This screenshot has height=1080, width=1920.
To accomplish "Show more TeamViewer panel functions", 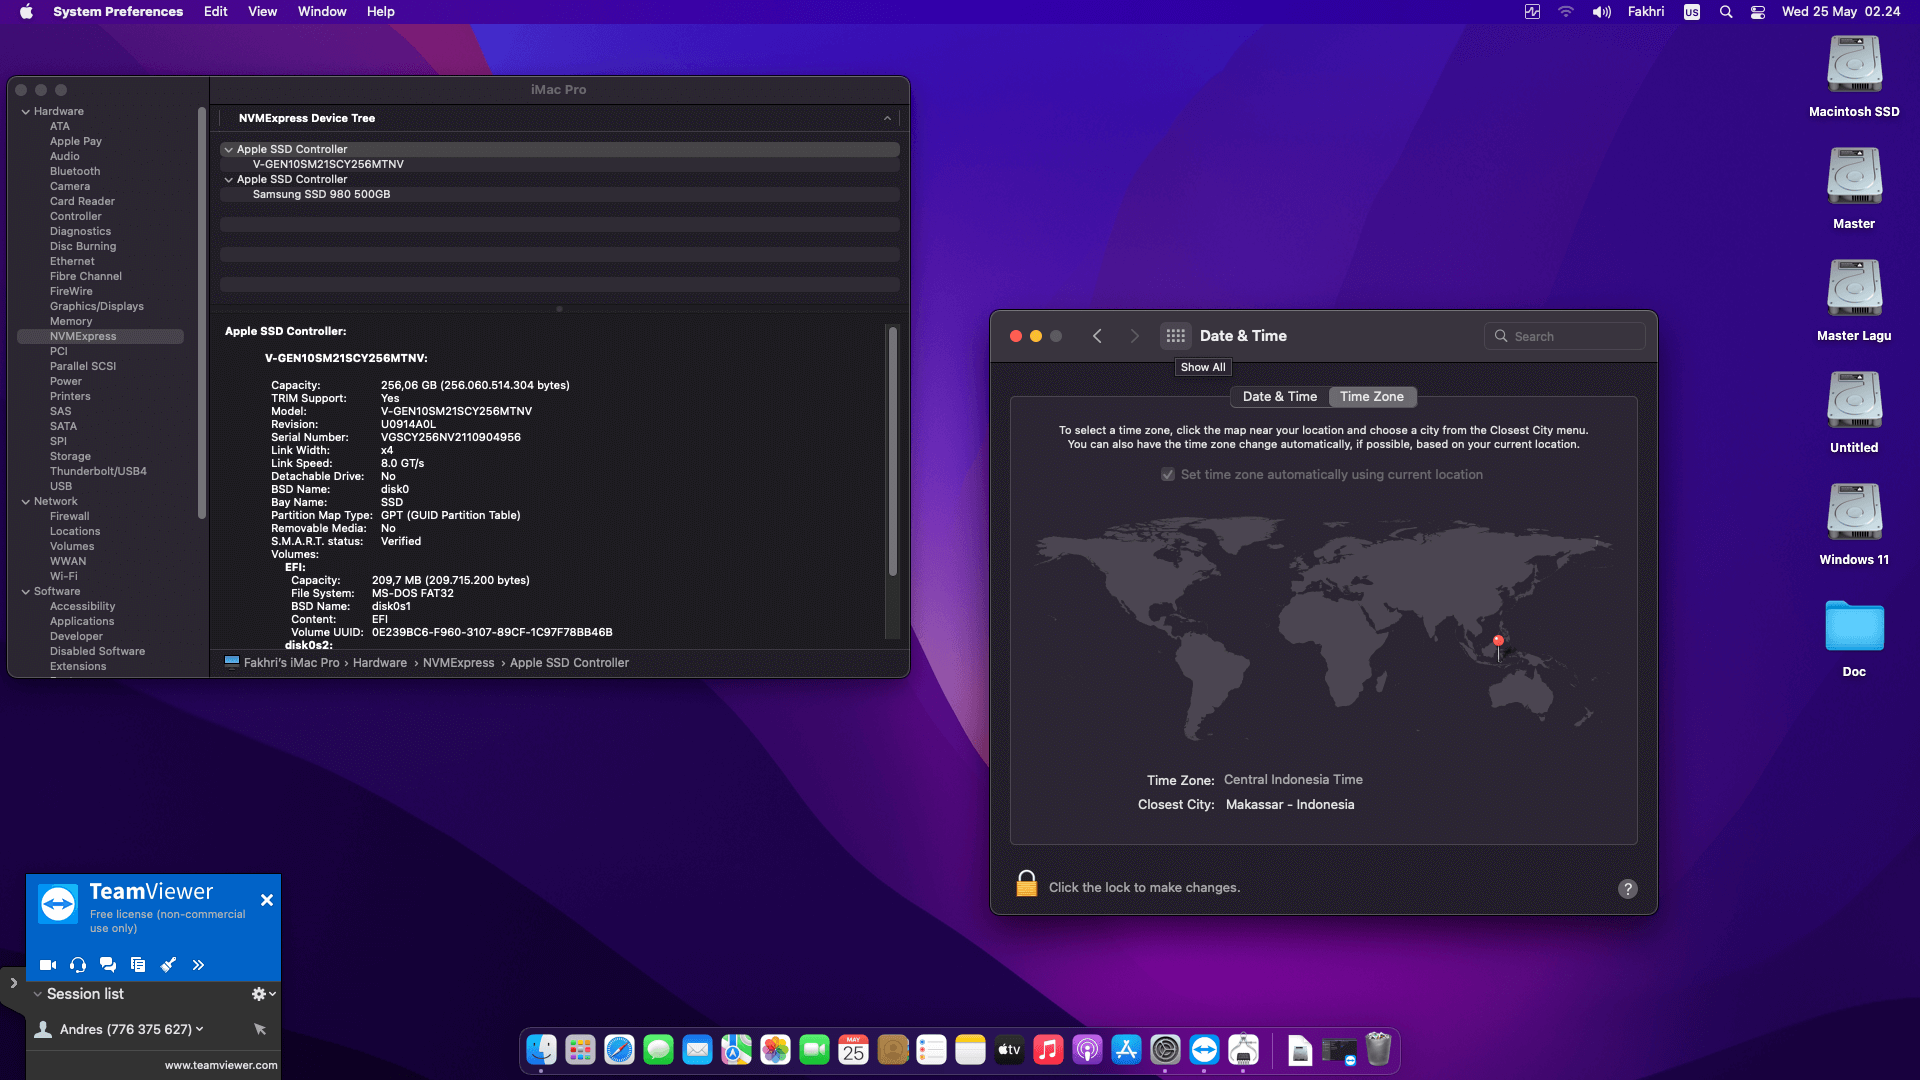I will tap(198, 965).
